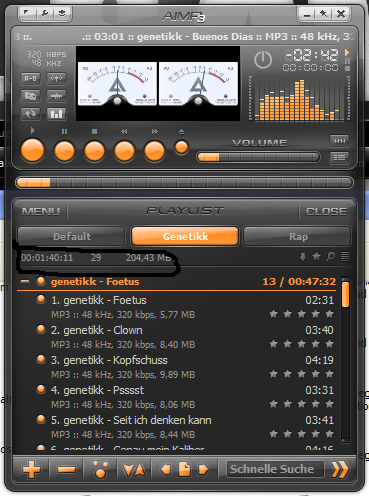Sort the playlist with VA button
Viewport: 369px width, 496px height.
click(x=134, y=469)
